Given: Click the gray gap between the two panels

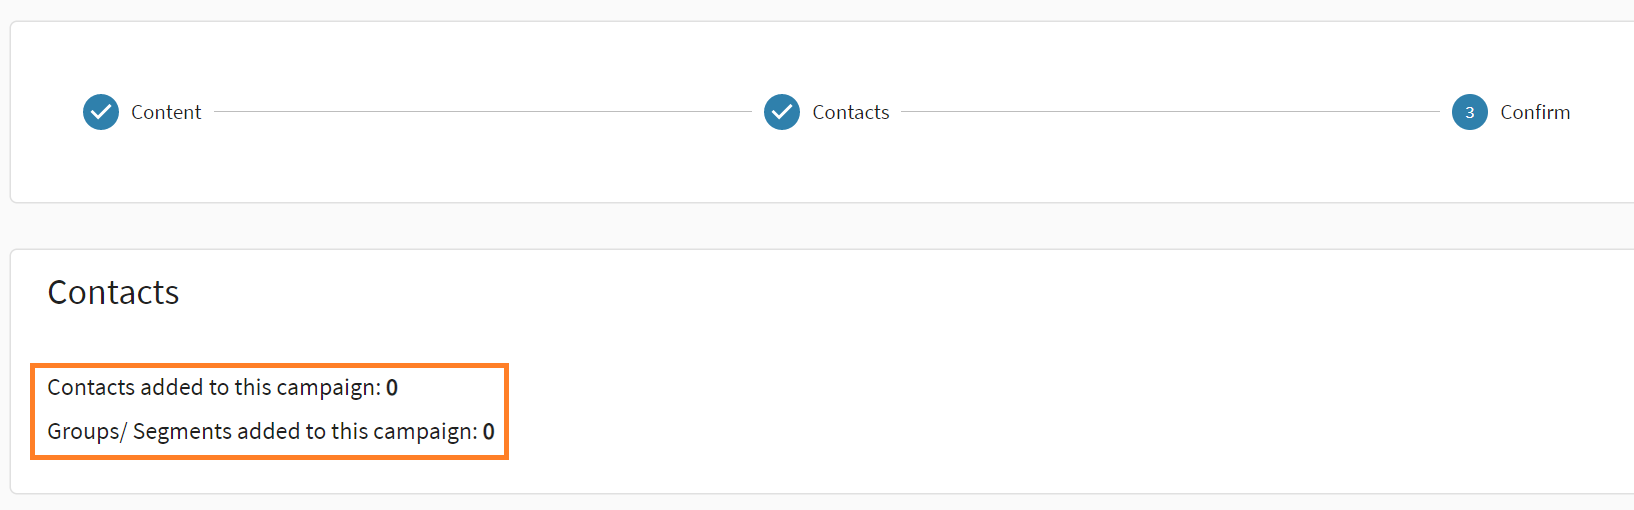Looking at the screenshot, I should pos(800,226).
